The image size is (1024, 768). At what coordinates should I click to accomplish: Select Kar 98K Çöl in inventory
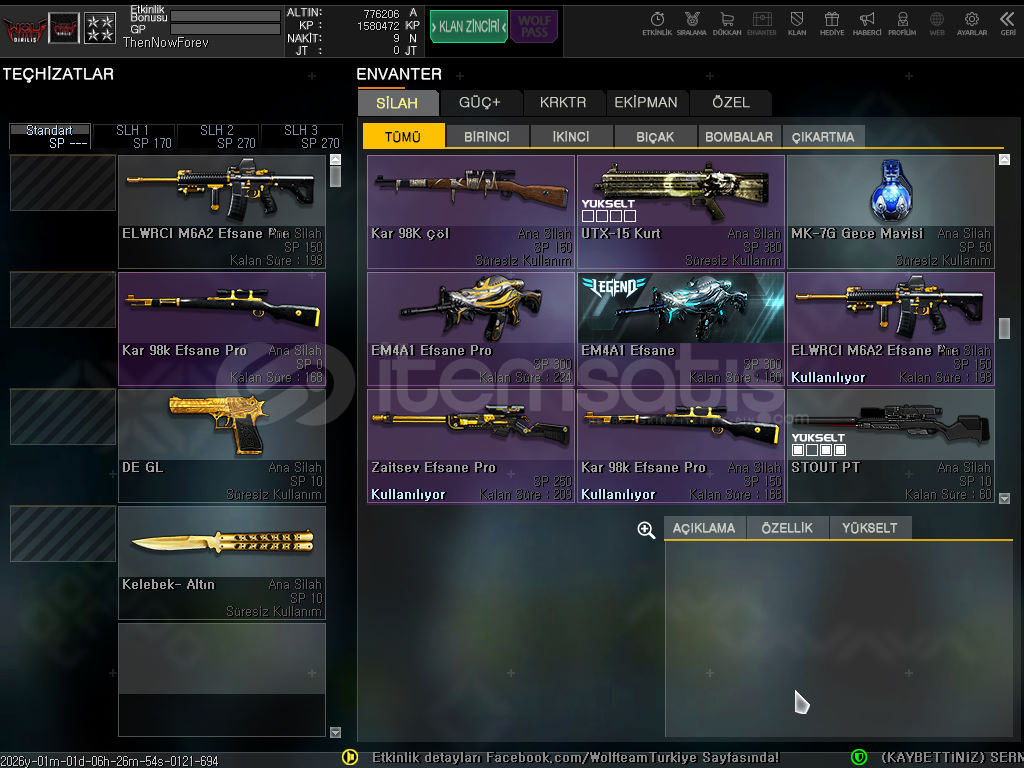(x=471, y=212)
